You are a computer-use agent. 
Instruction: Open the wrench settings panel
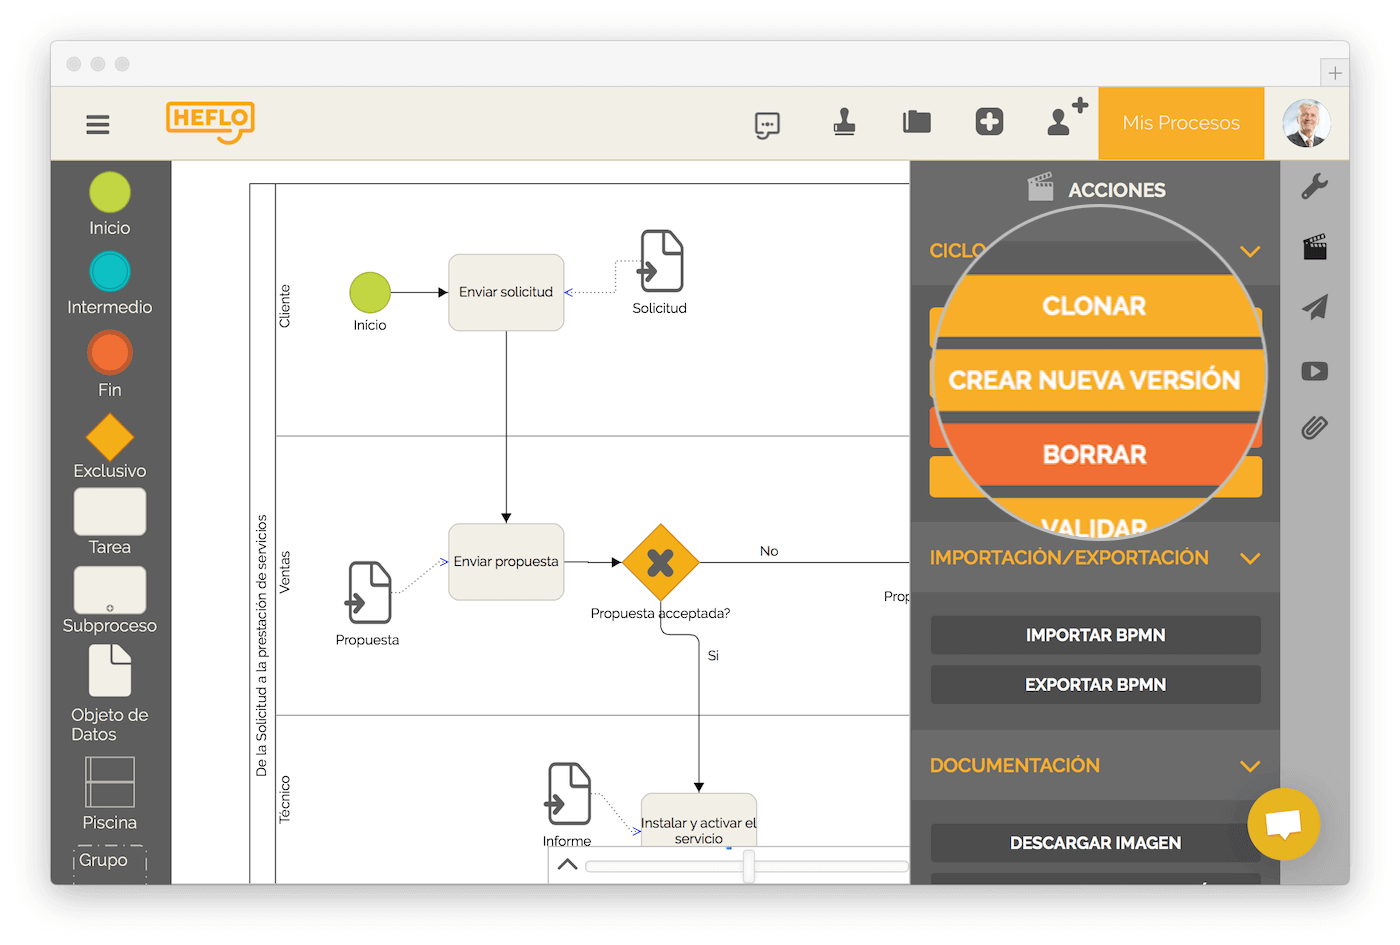tap(1315, 185)
